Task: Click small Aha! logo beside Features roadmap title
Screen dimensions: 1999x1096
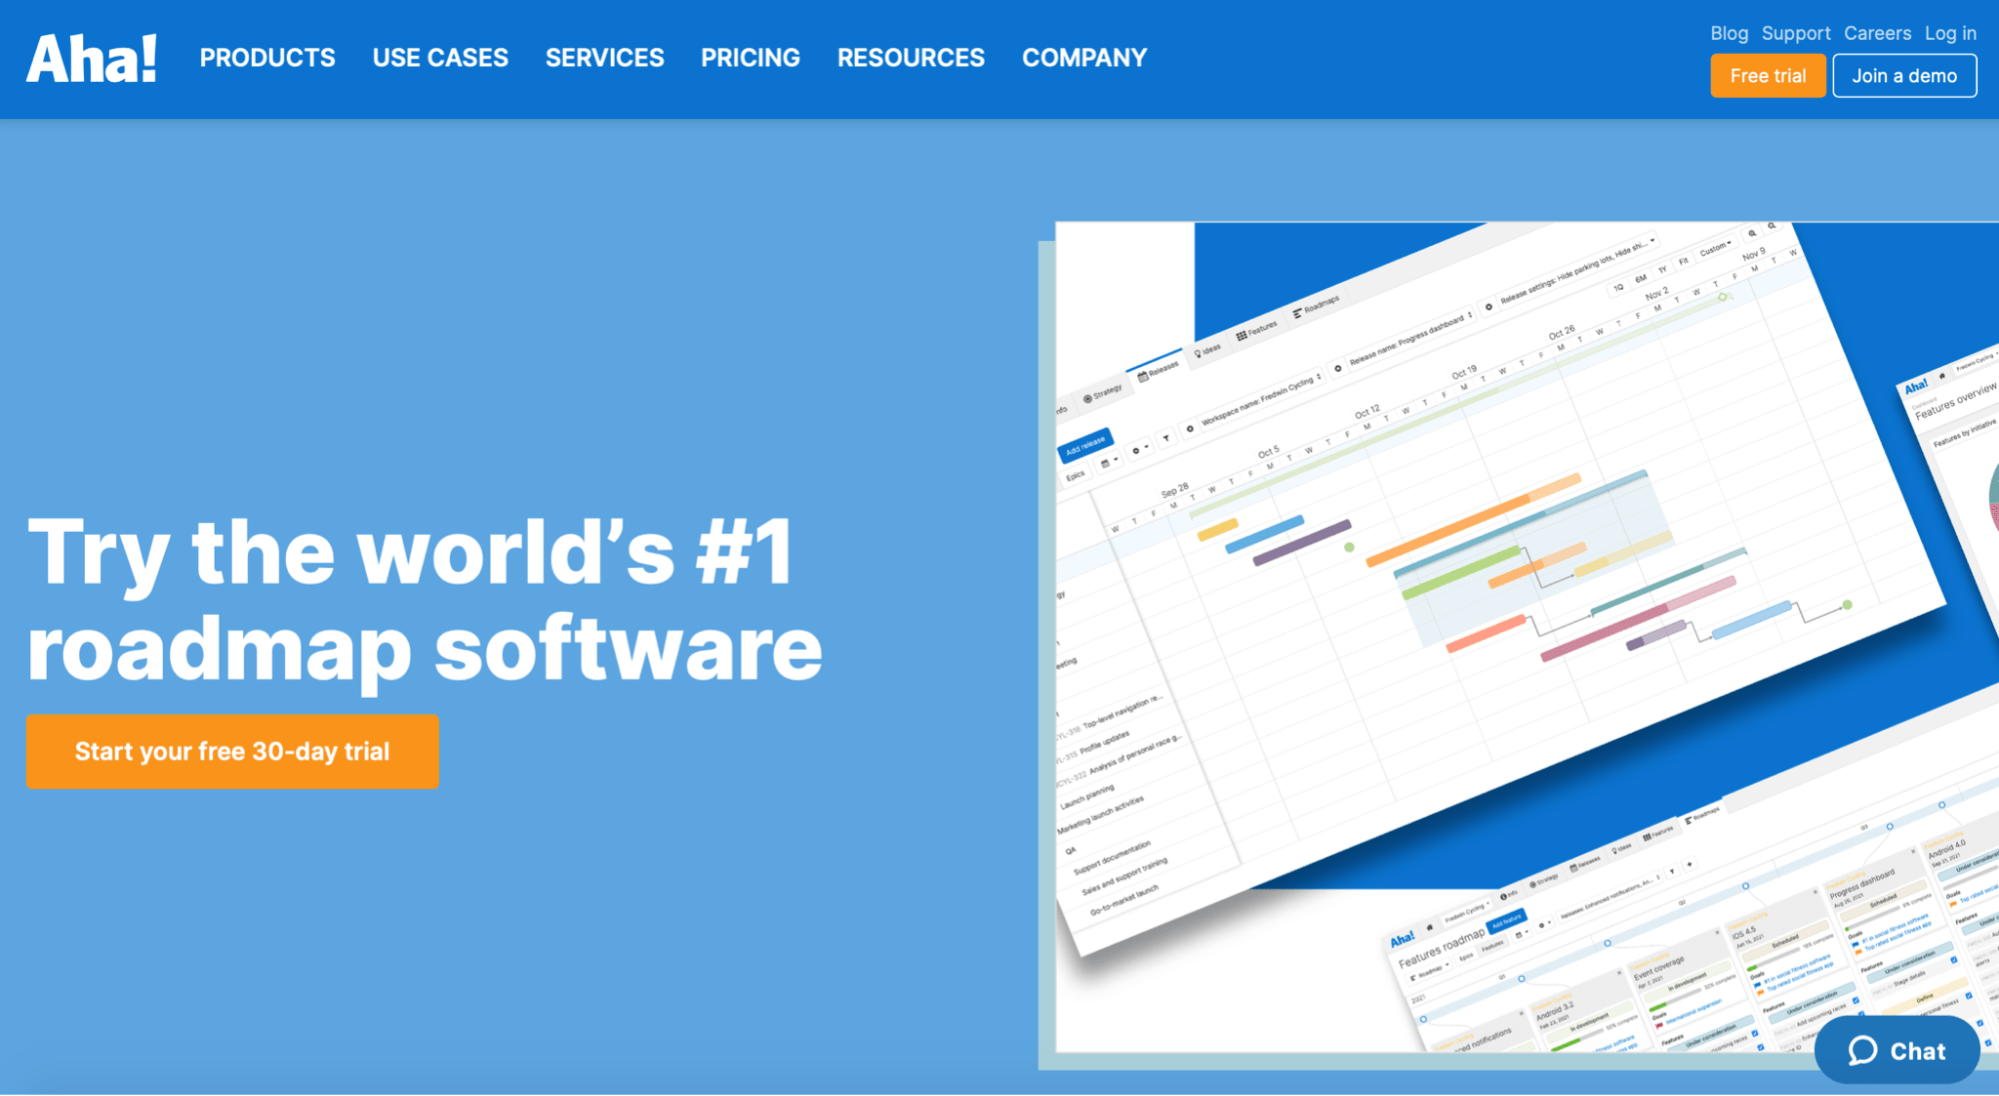Action: [1402, 938]
